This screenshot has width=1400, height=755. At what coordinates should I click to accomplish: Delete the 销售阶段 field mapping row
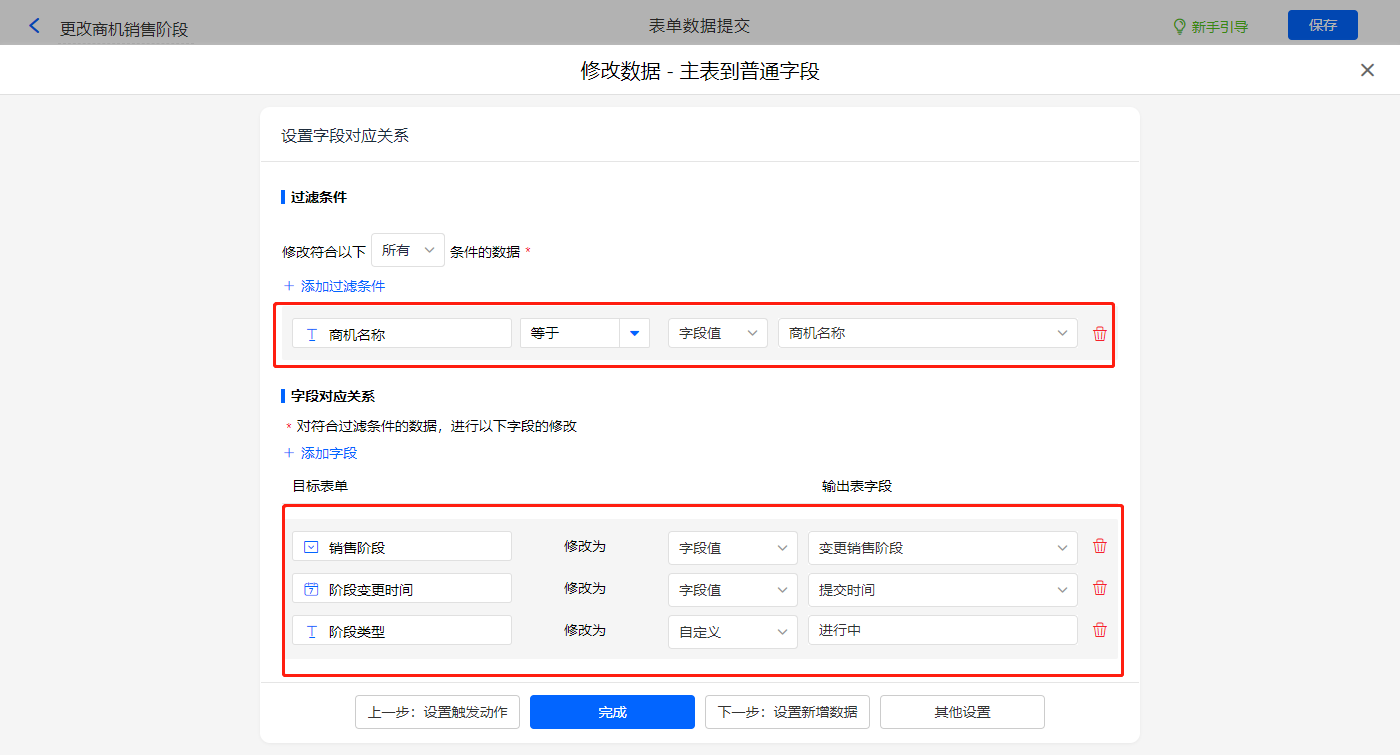[x=1100, y=546]
